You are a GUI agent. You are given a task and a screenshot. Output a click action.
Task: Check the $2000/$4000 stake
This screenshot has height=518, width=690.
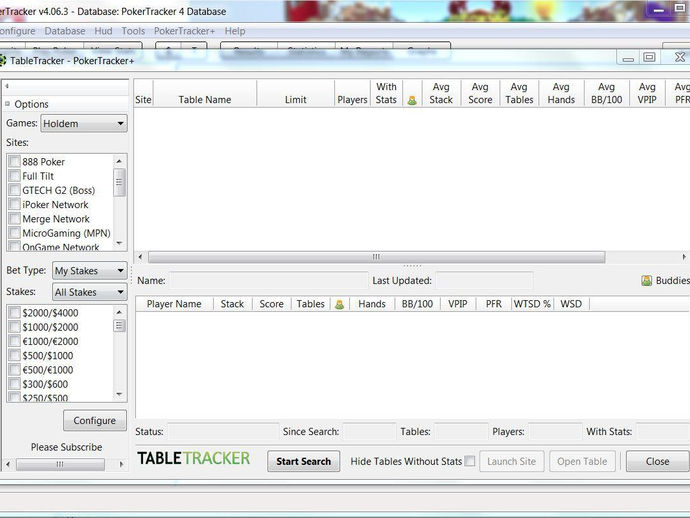click(15, 312)
